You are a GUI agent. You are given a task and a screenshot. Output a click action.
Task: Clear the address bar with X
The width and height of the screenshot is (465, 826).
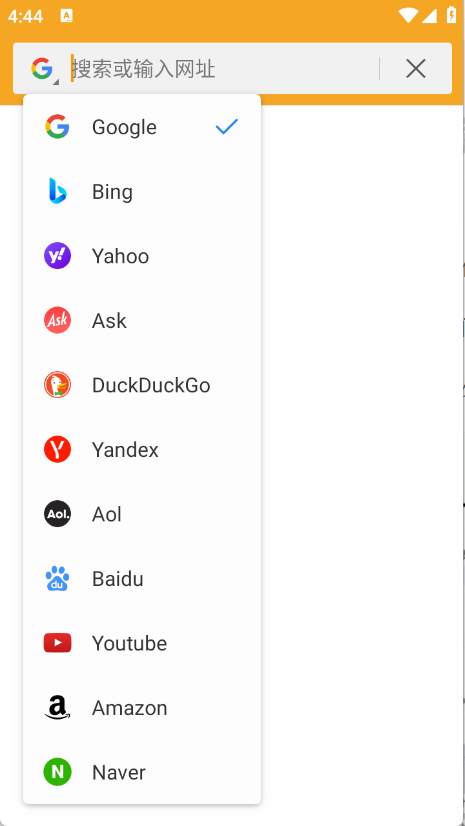pos(416,68)
